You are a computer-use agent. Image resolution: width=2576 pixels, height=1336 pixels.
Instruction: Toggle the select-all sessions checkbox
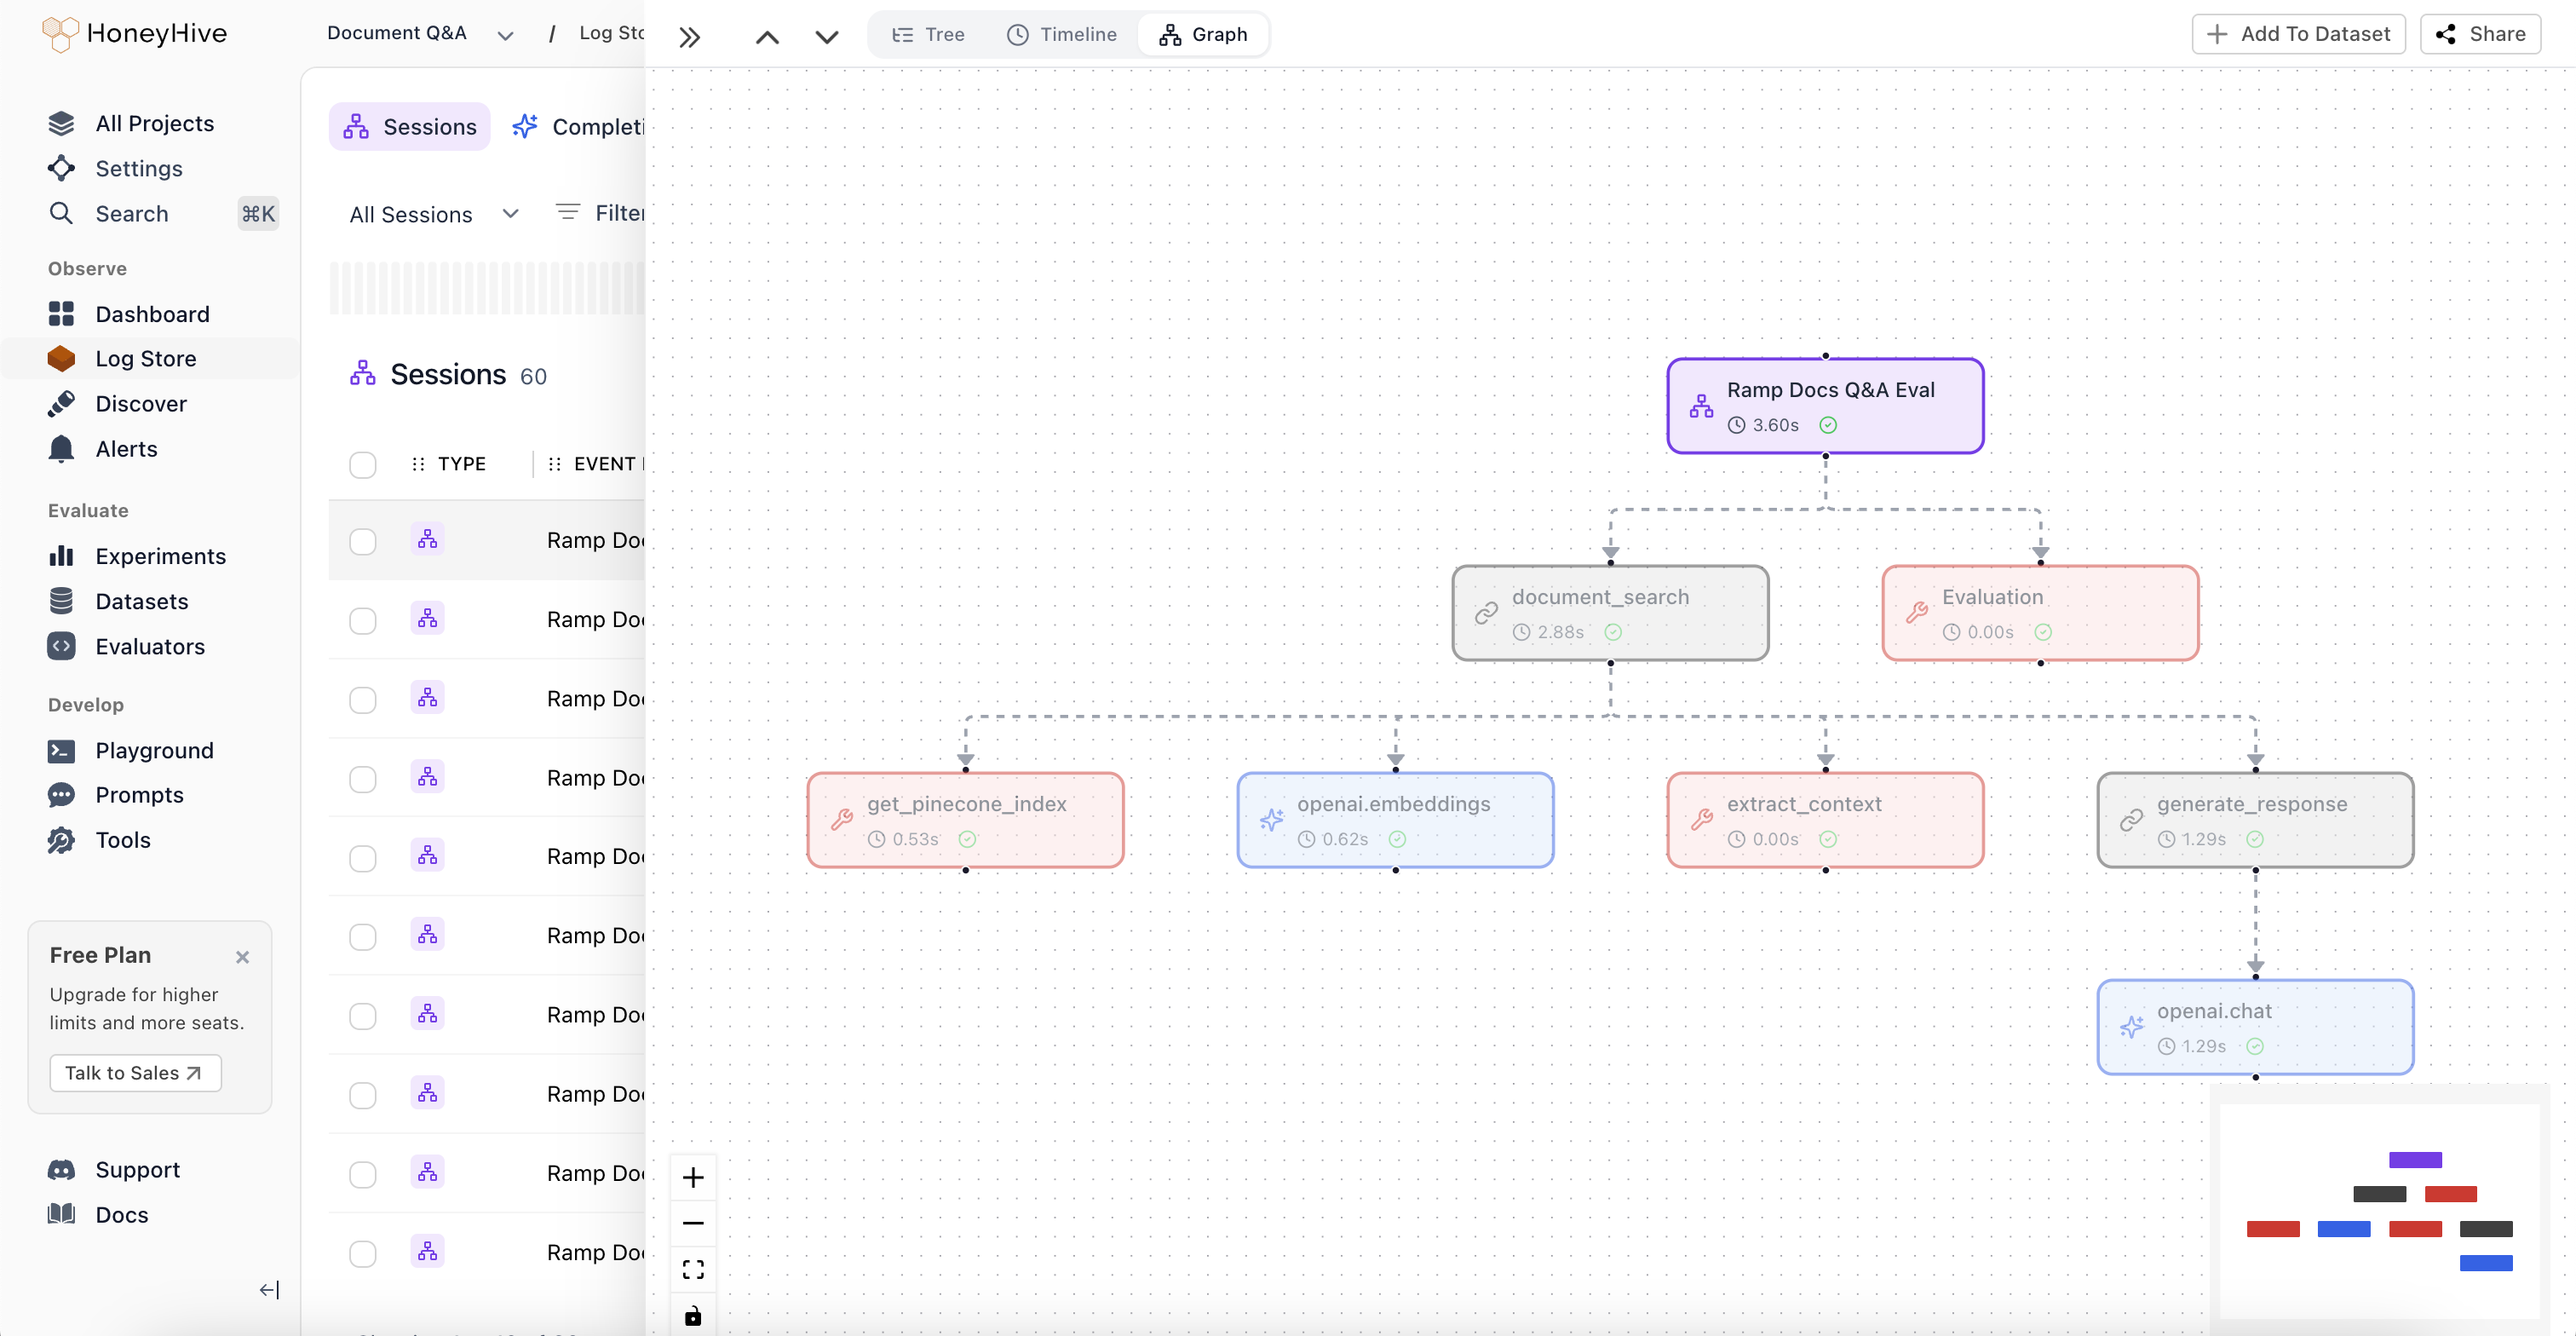click(x=363, y=464)
